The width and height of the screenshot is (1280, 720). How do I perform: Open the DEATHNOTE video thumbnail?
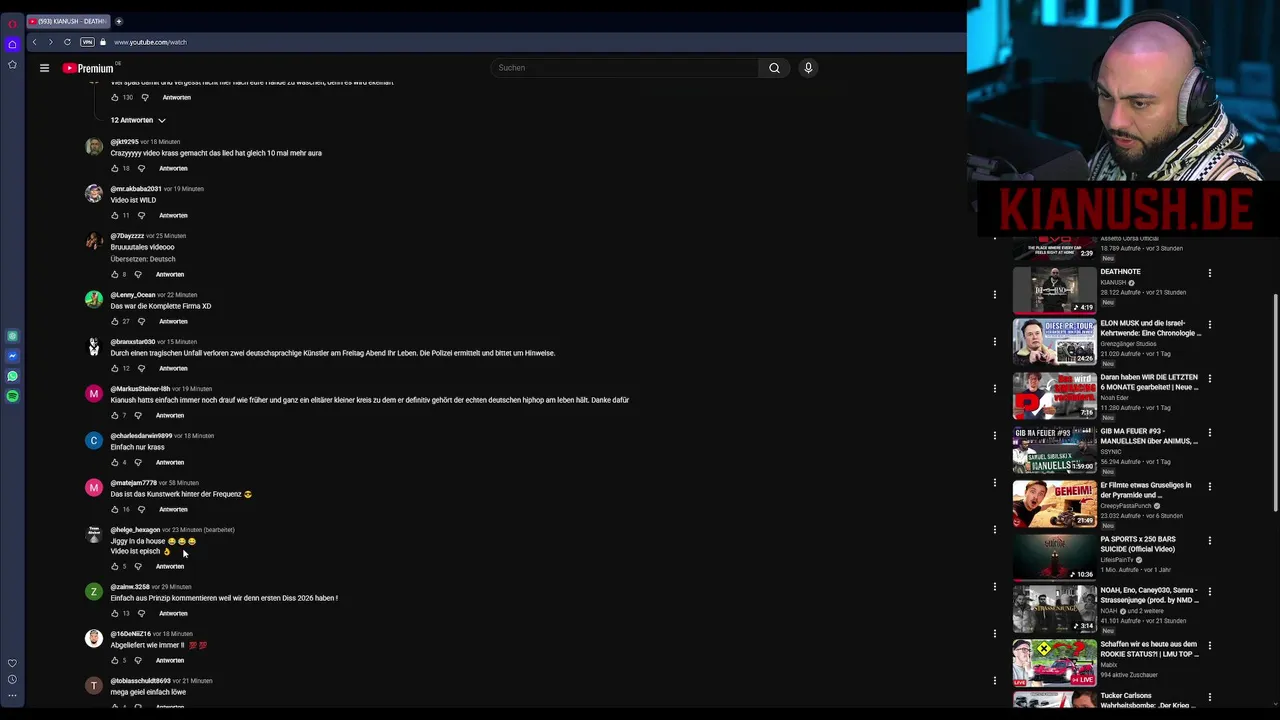[x=1054, y=290]
